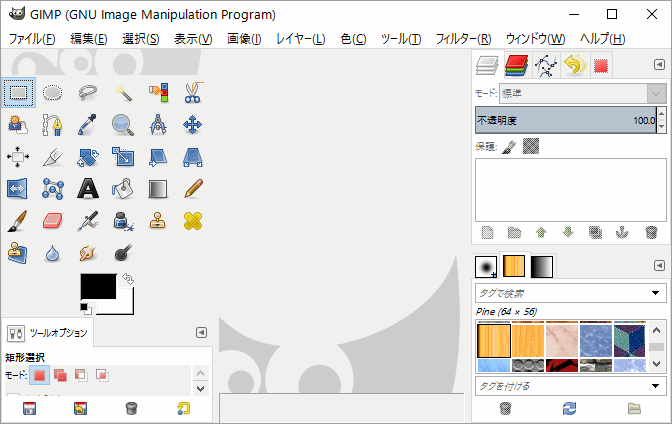Image resolution: width=672 pixels, height=424 pixels.
Task: Swap foreground and background colors
Action: [x=128, y=279]
